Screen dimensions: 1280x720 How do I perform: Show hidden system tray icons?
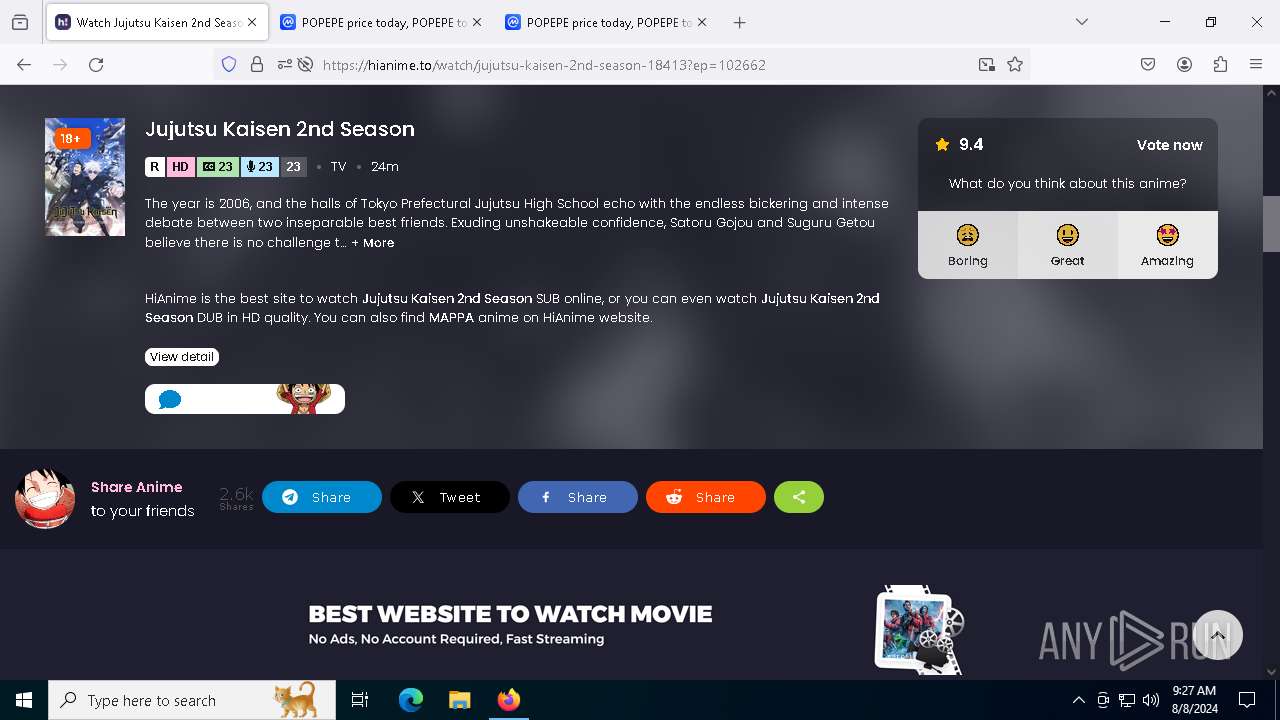coord(1078,700)
